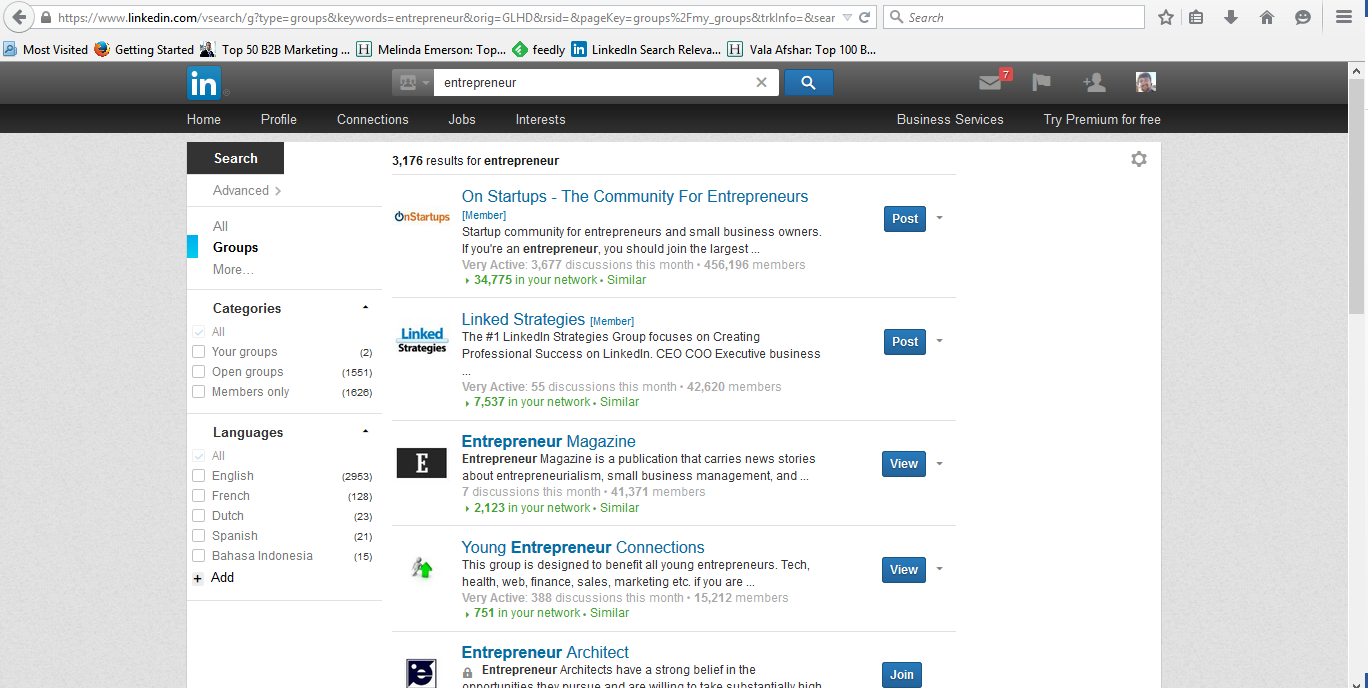The image size is (1368, 688).
Task: Open the Young Entrepreneur Connections group link
Action: pyautogui.click(x=582, y=547)
